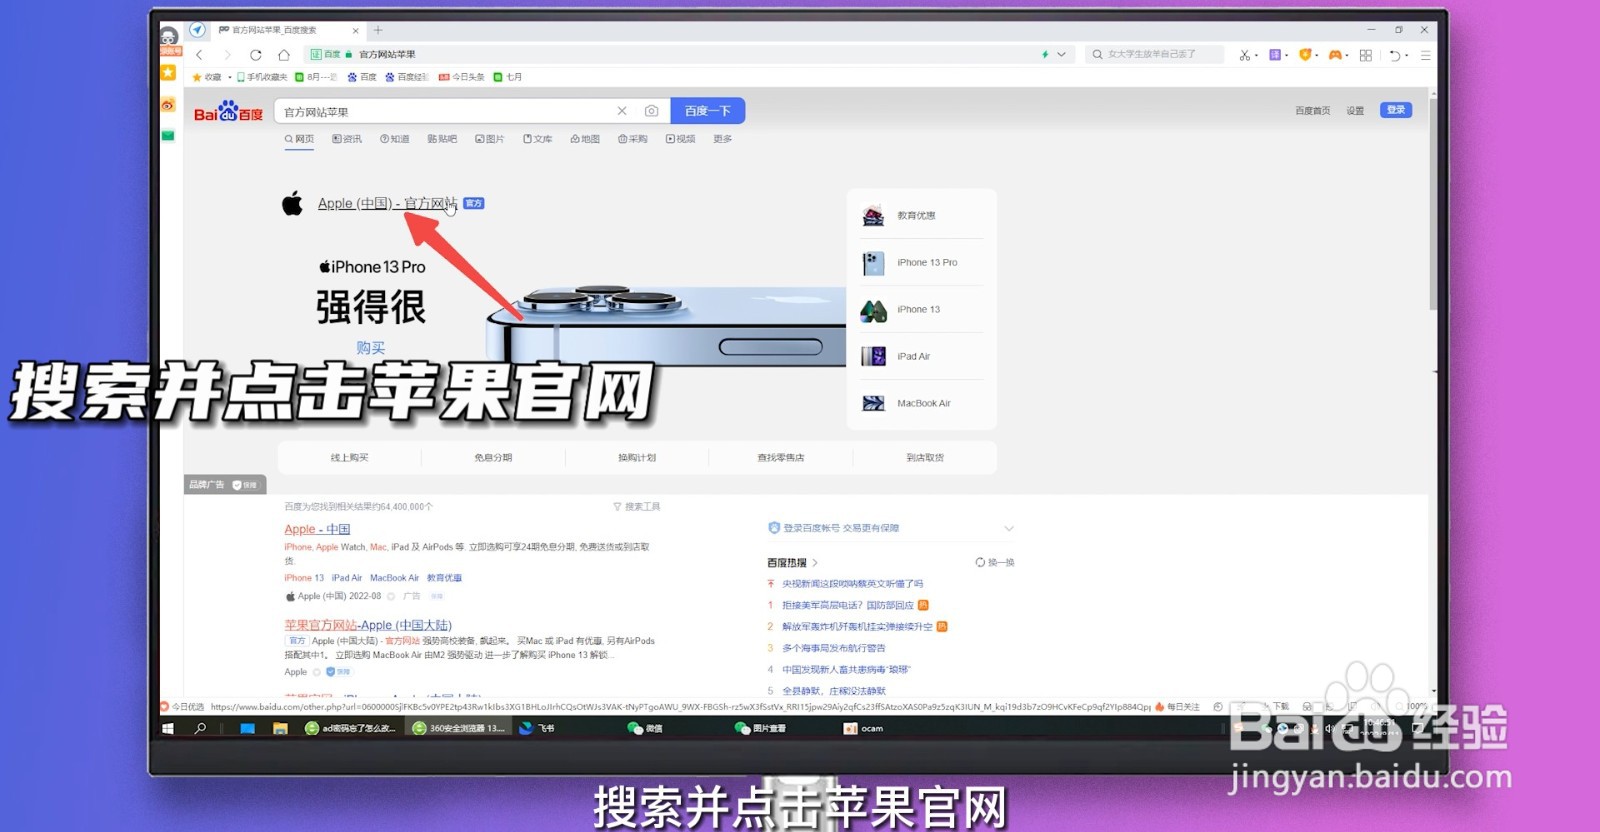Click the browser back arrow
This screenshot has width=1600, height=832.
click(x=199, y=55)
